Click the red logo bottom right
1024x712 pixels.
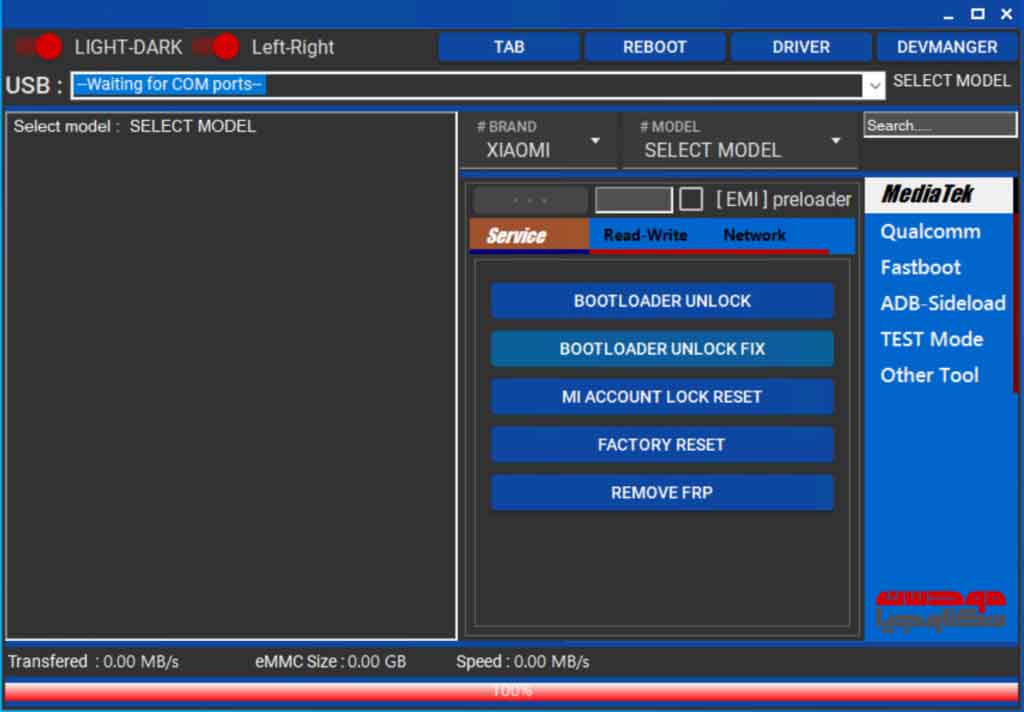pos(940,611)
